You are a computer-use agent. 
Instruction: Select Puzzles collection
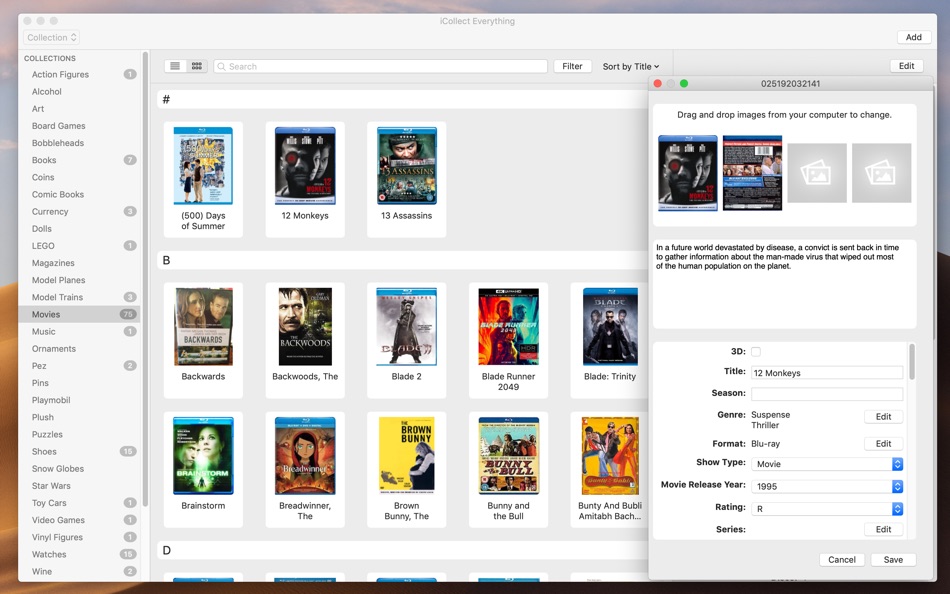pyautogui.click(x=79, y=435)
